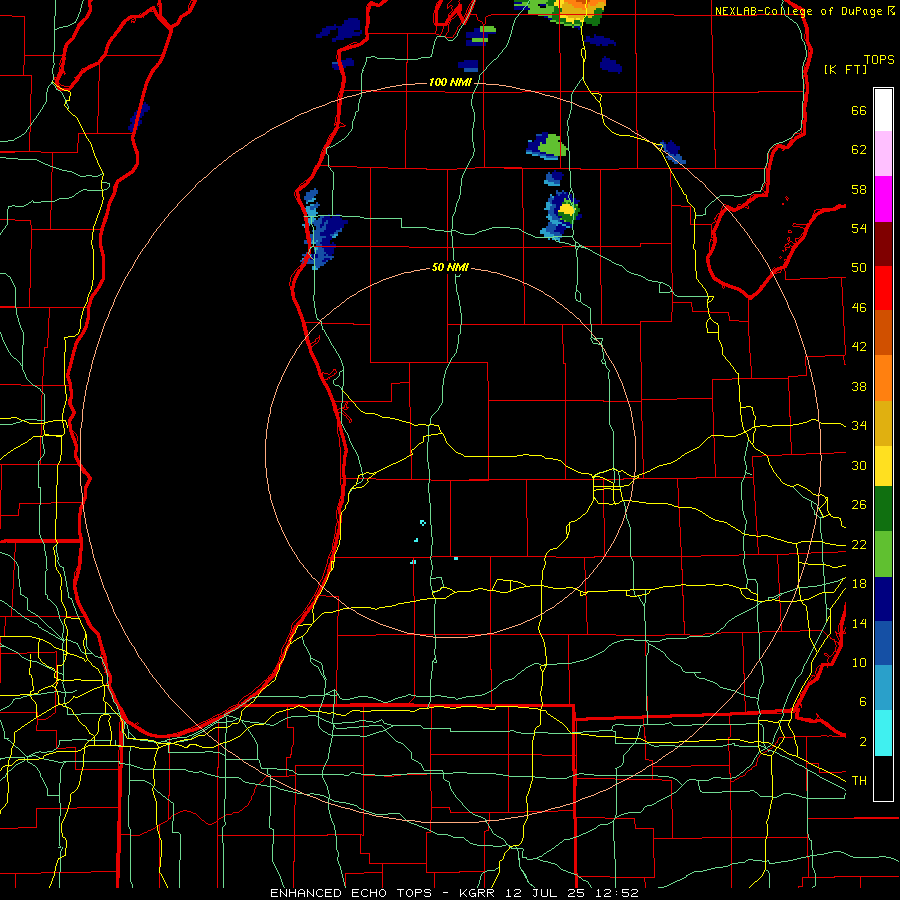Click the "50 NMI" range ring label
900x900 pixels.
click(450, 267)
